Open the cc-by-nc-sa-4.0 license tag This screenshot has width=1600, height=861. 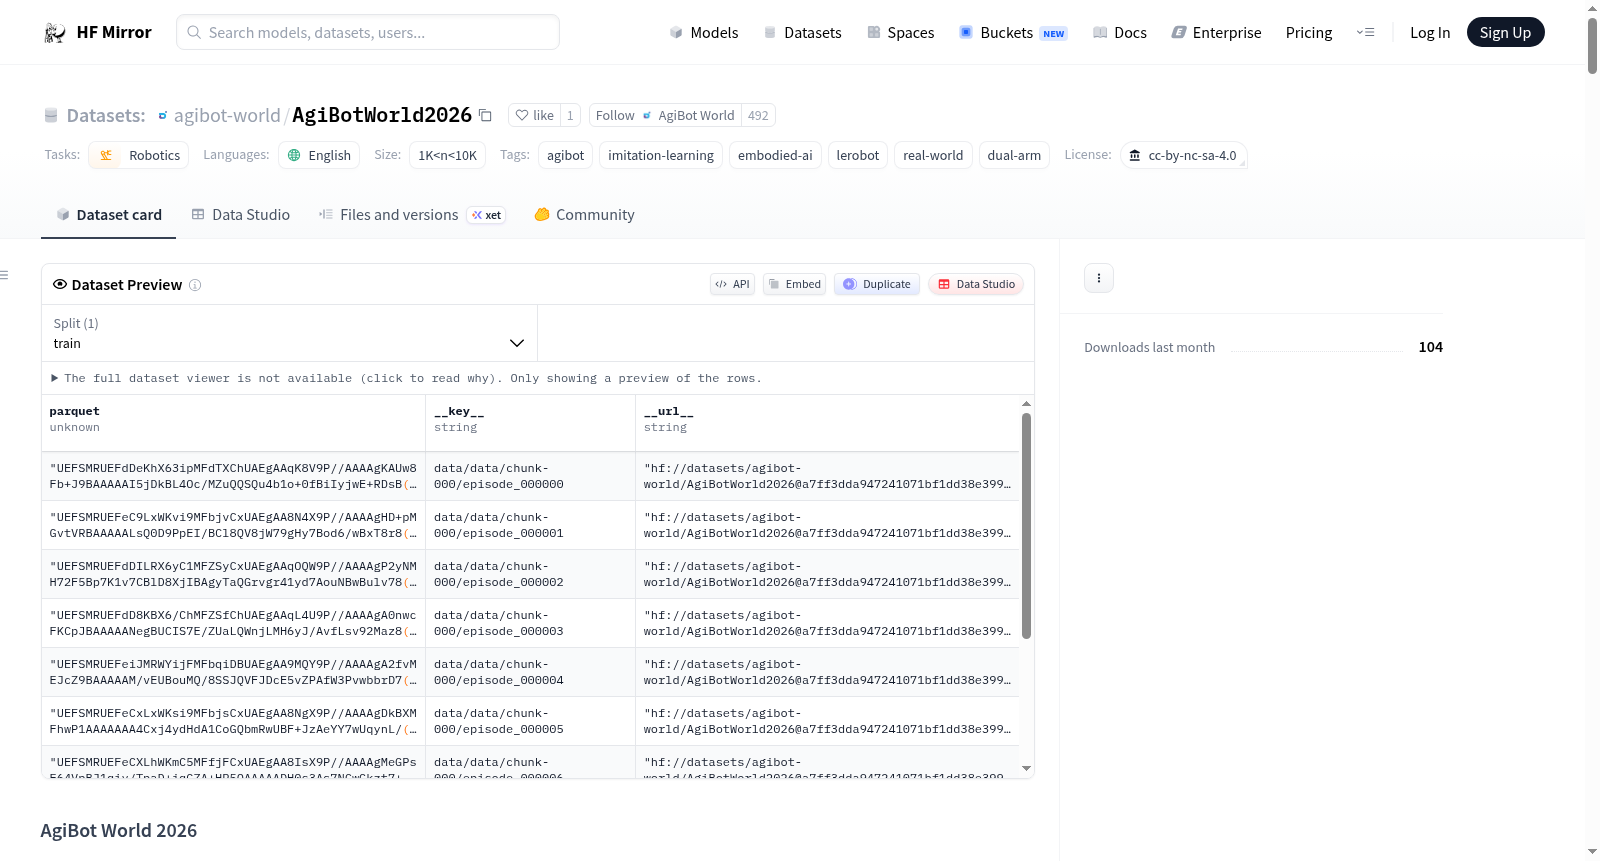1183,155
